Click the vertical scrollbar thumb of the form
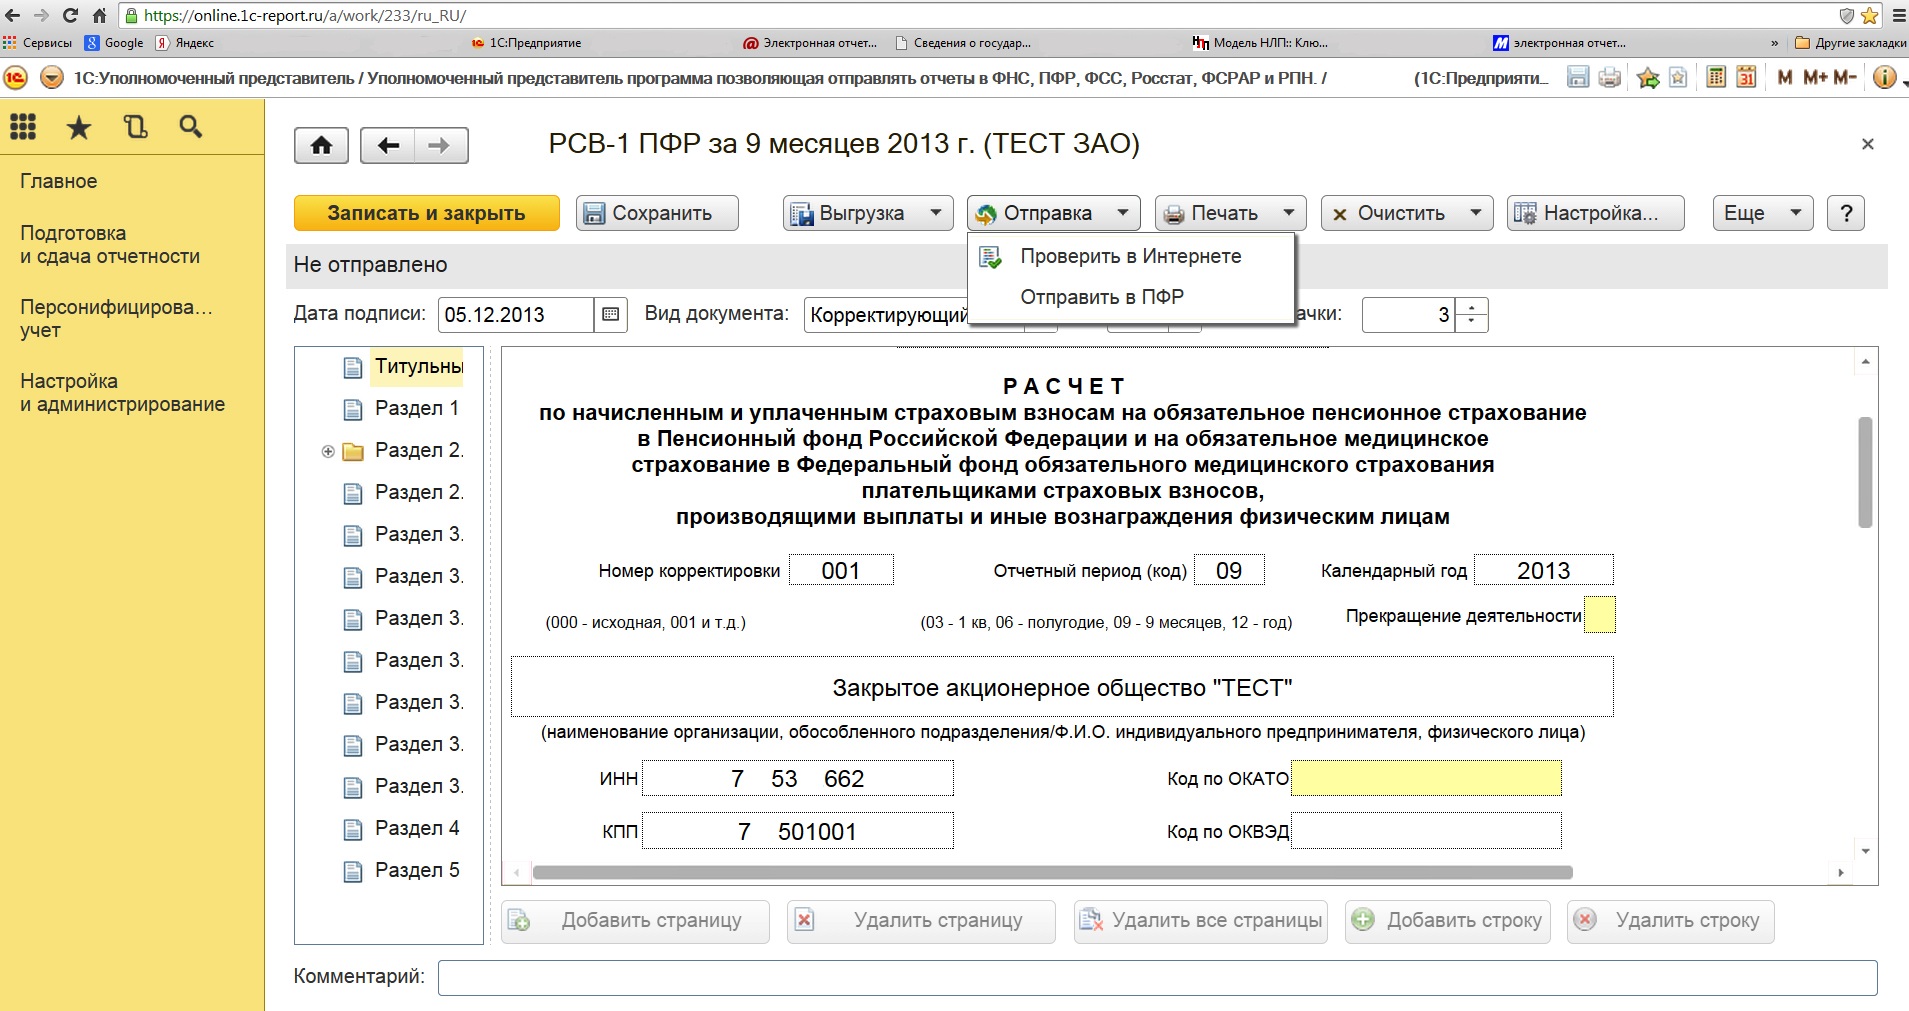The height and width of the screenshot is (1011, 1909). [1865, 472]
